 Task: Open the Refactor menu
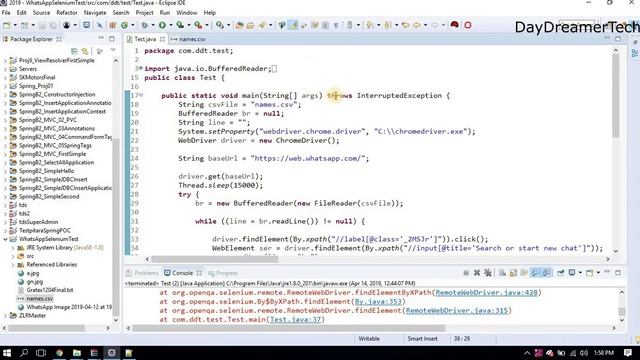coord(67,13)
